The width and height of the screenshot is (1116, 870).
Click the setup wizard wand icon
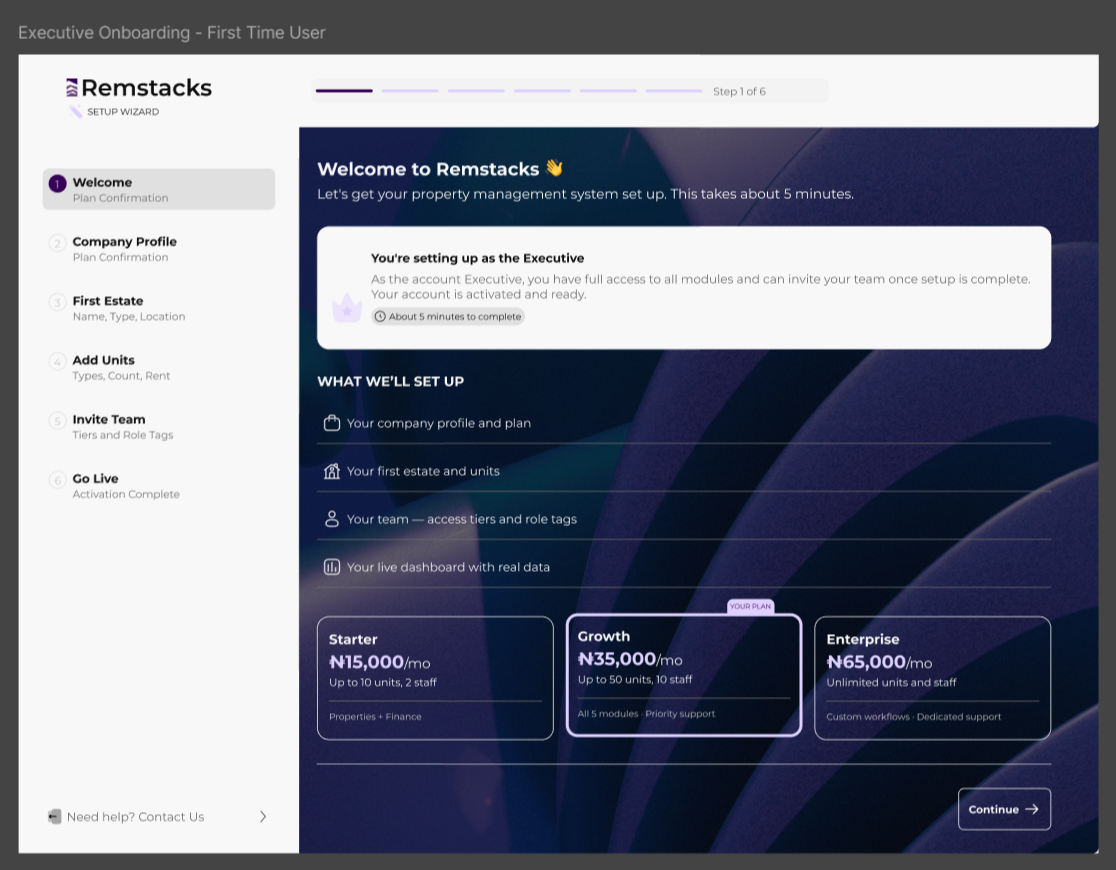pyautogui.click(x=75, y=111)
